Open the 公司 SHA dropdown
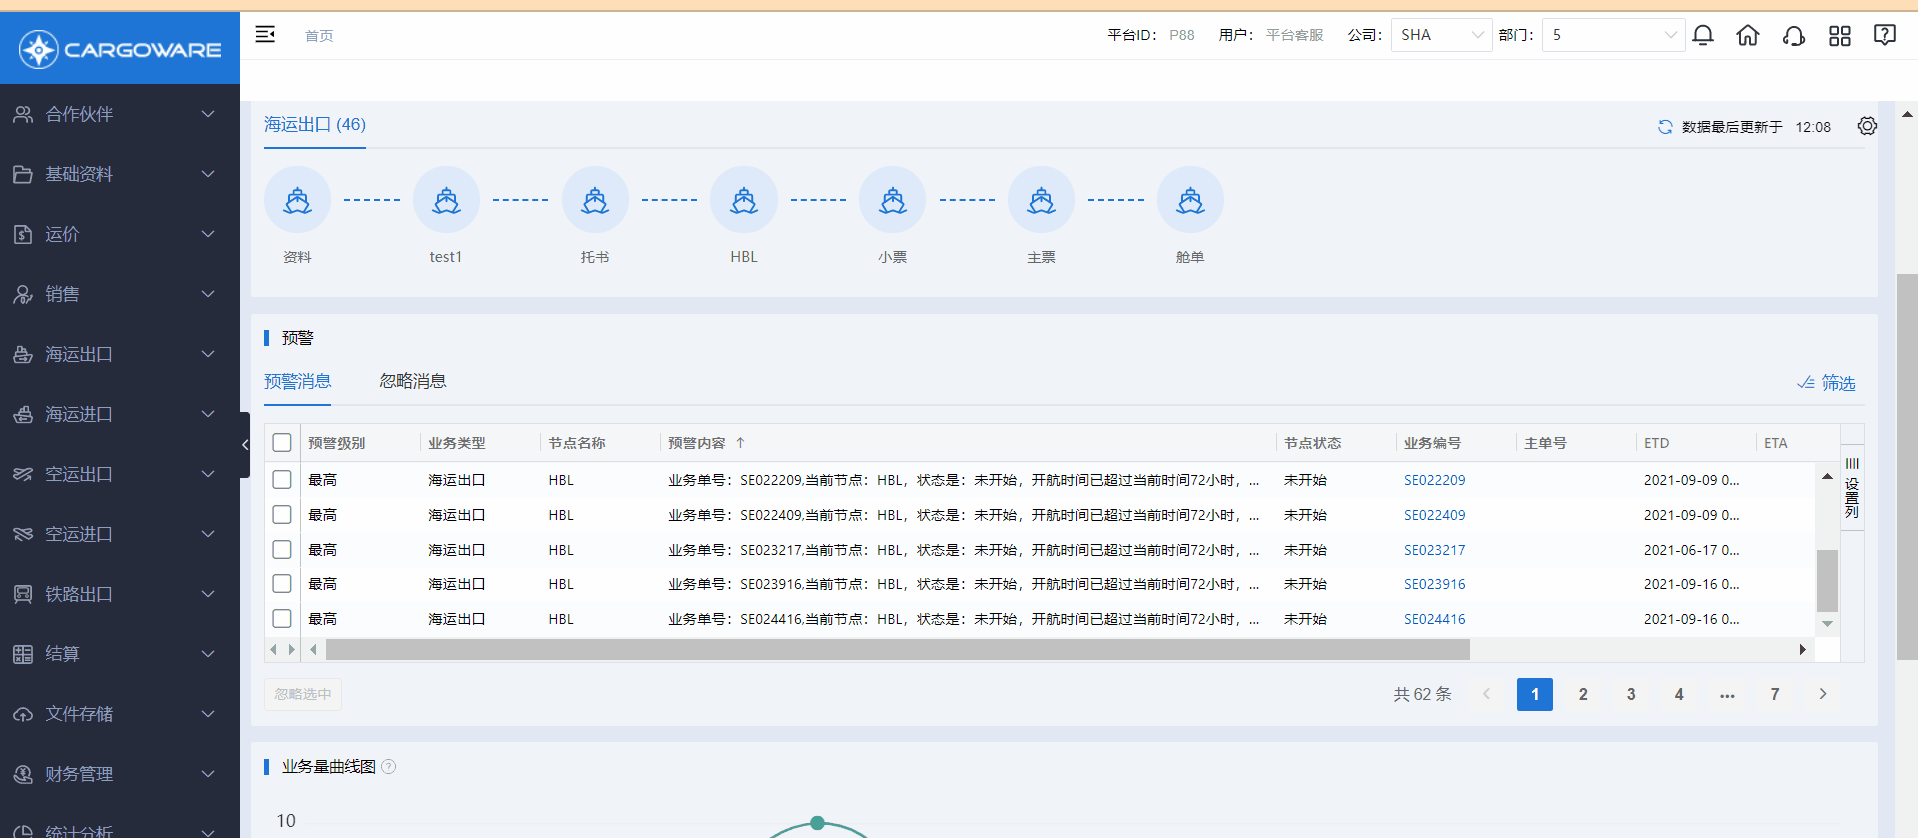 (1441, 35)
